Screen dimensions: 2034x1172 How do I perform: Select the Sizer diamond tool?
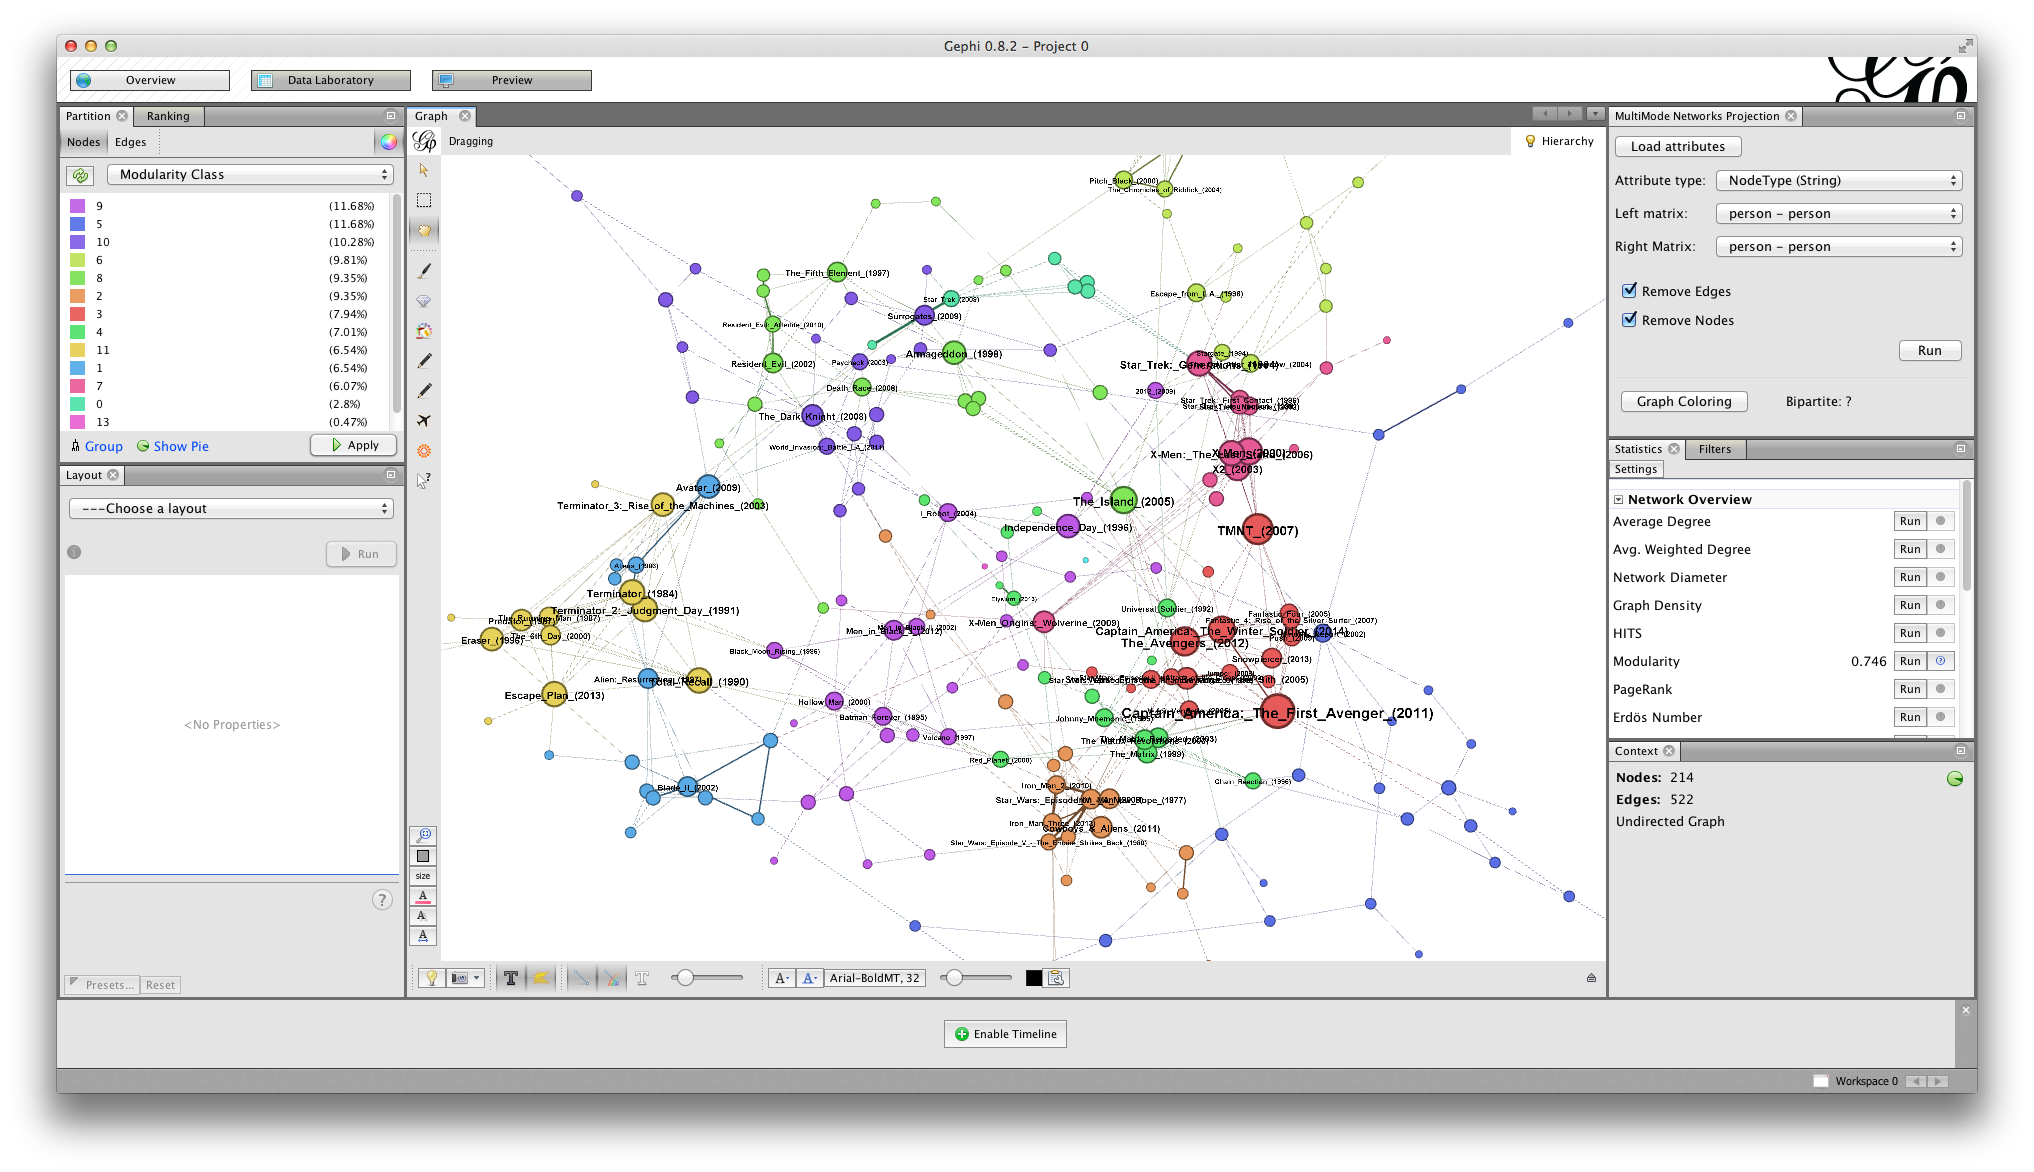pos(424,300)
